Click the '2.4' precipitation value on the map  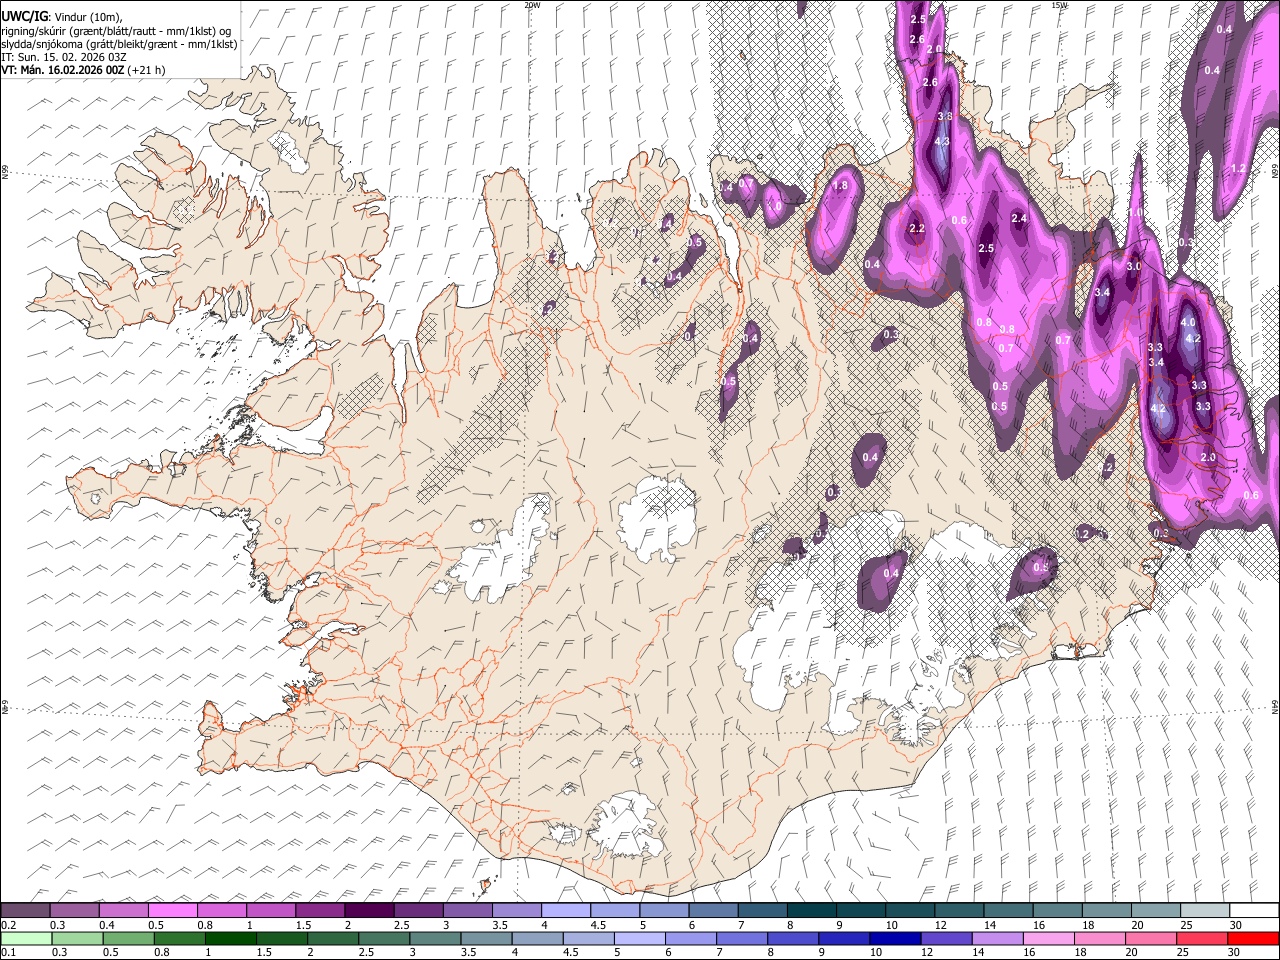coord(1019,218)
